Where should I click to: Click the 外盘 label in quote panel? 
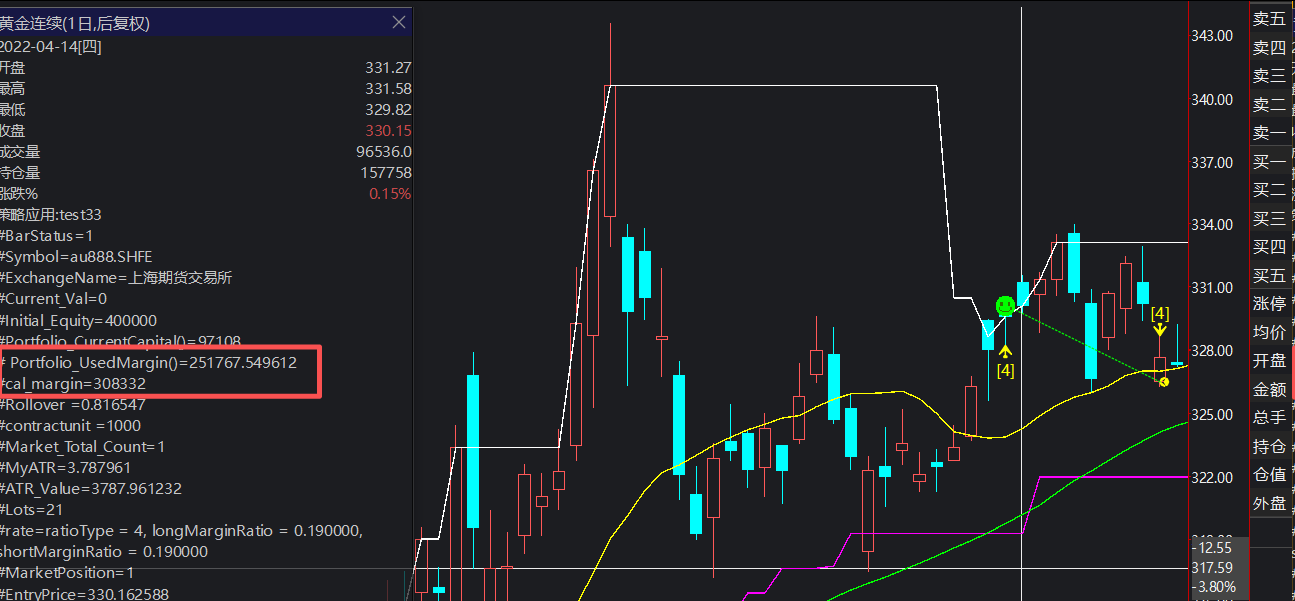tap(1269, 503)
